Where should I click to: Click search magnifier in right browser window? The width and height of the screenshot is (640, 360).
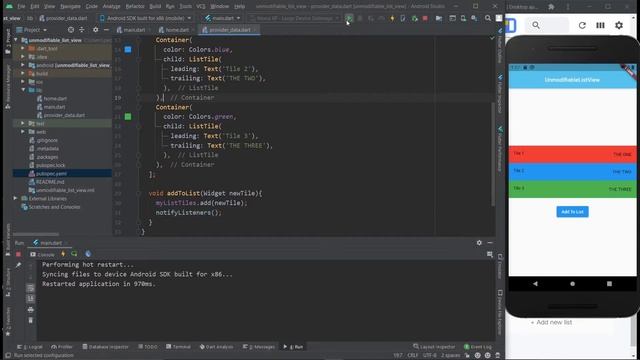click(x=536, y=25)
